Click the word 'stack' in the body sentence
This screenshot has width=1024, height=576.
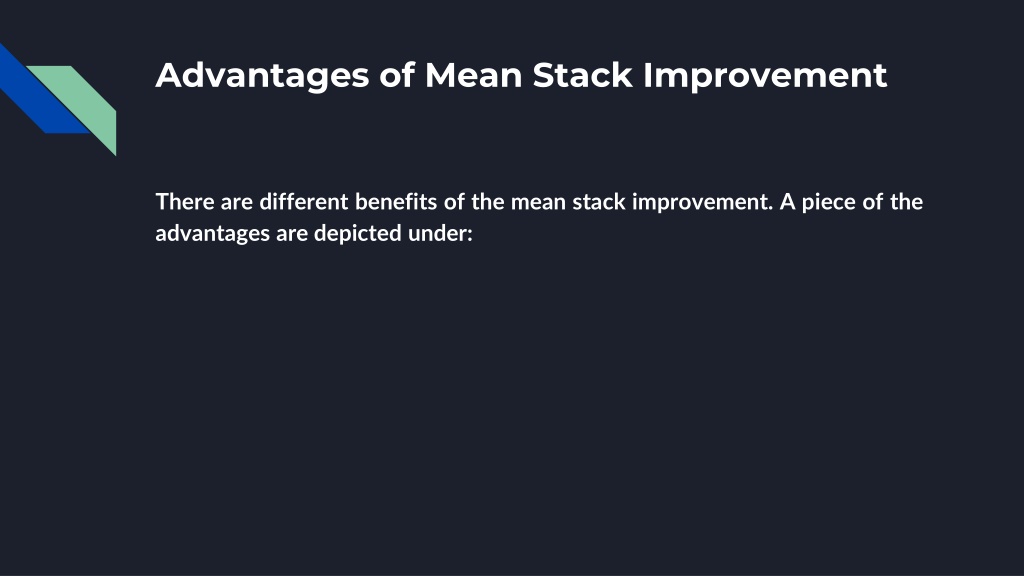pos(599,202)
